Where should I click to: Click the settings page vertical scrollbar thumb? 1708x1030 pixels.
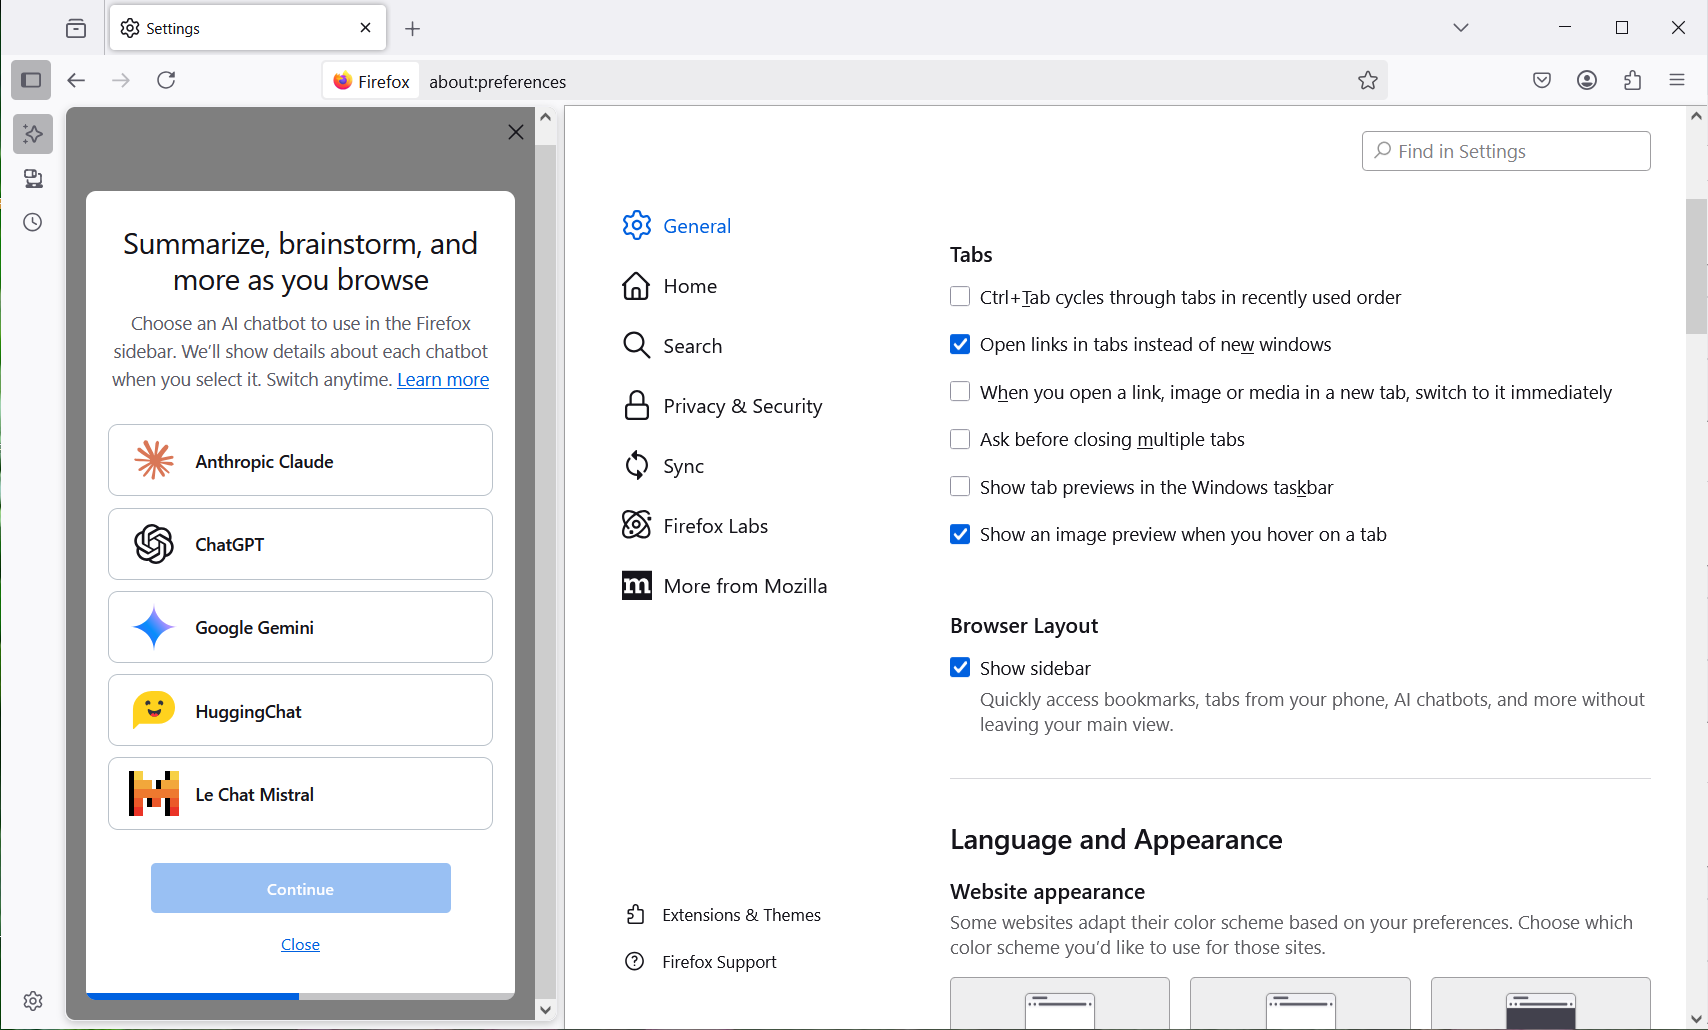[x=1696, y=266]
